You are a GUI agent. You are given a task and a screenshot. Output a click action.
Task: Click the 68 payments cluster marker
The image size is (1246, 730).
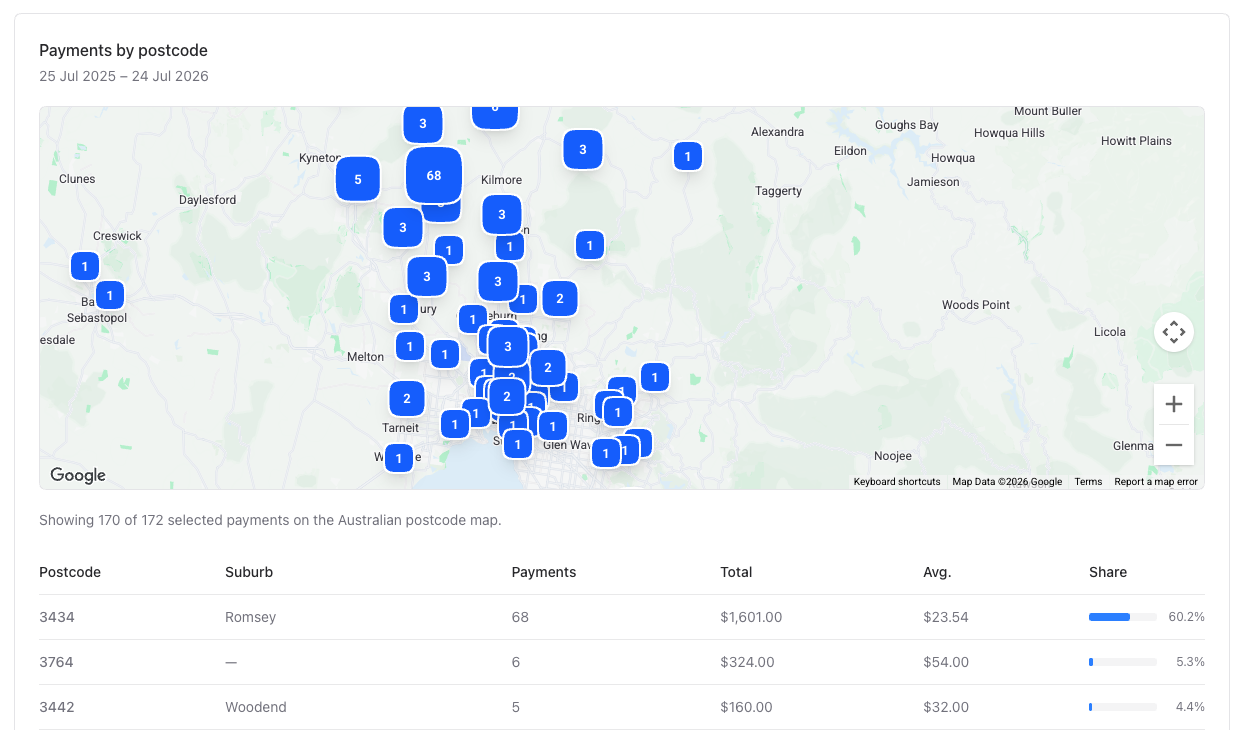click(x=434, y=175)
